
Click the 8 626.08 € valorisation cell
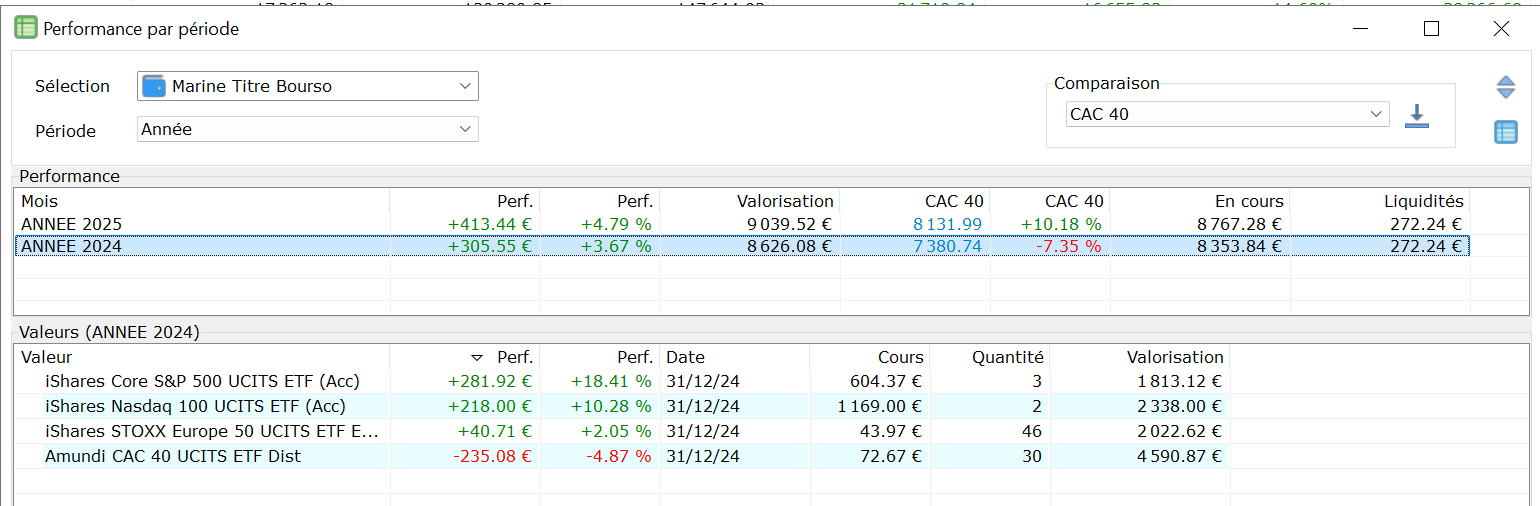(789, 246)
